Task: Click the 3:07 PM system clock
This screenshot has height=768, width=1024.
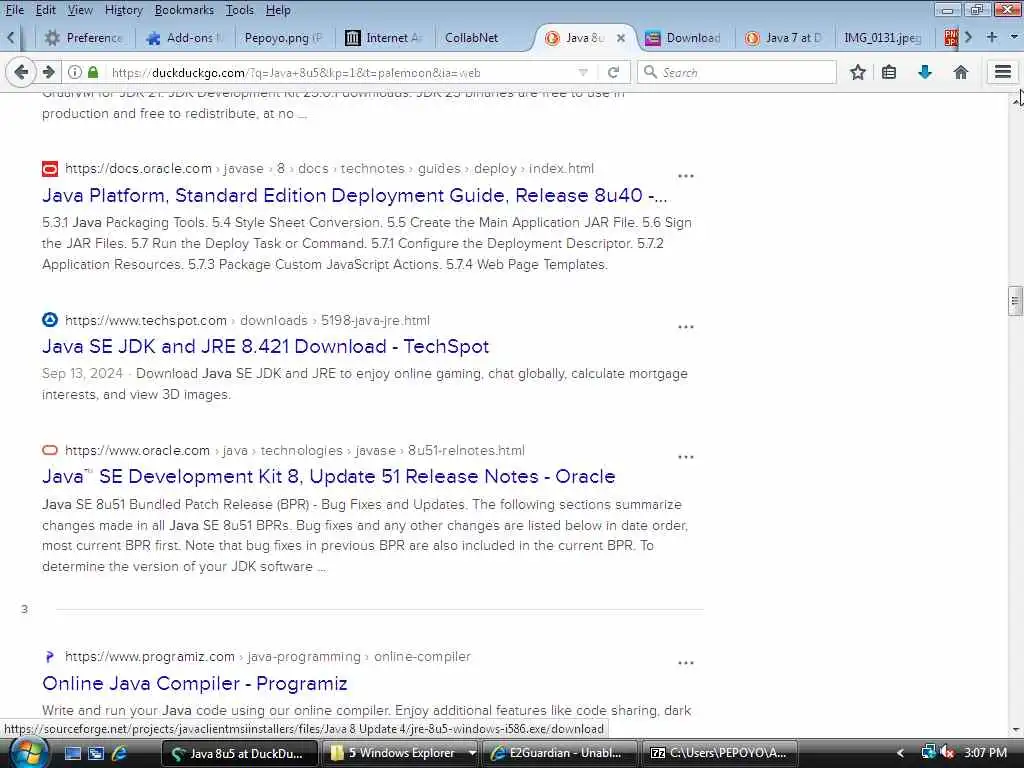Action: pyautogui.click(x=985, y=753)
